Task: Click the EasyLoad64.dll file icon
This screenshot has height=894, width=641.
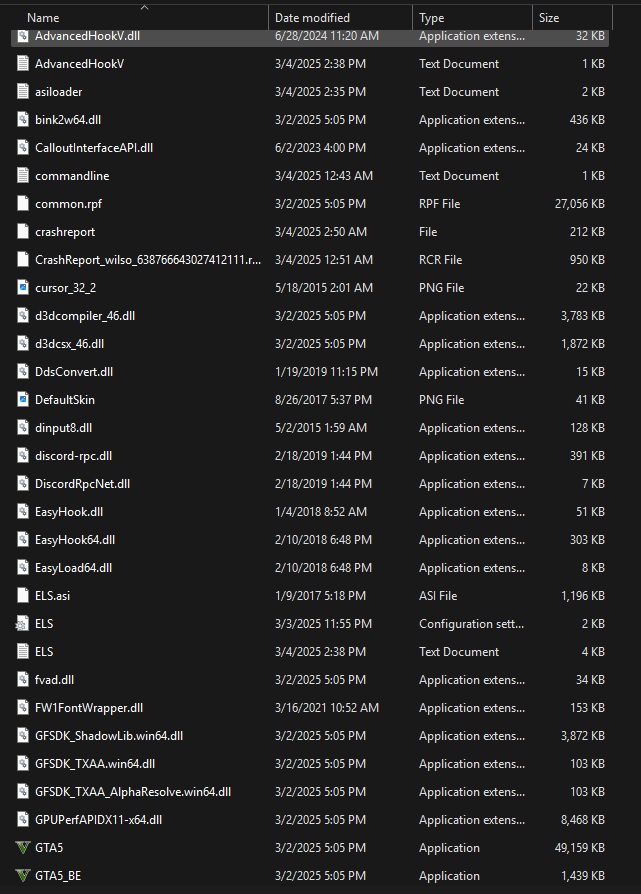Action: coord(23,568)
